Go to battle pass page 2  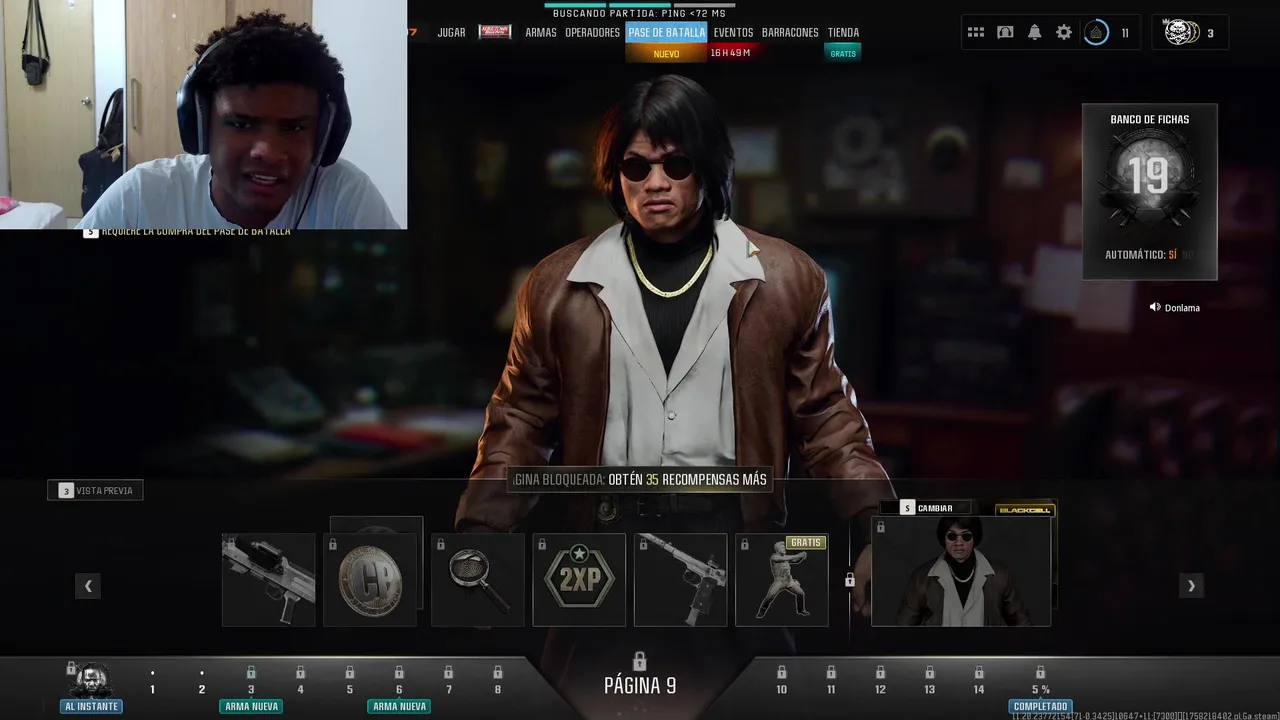click(x=201, y=689)
